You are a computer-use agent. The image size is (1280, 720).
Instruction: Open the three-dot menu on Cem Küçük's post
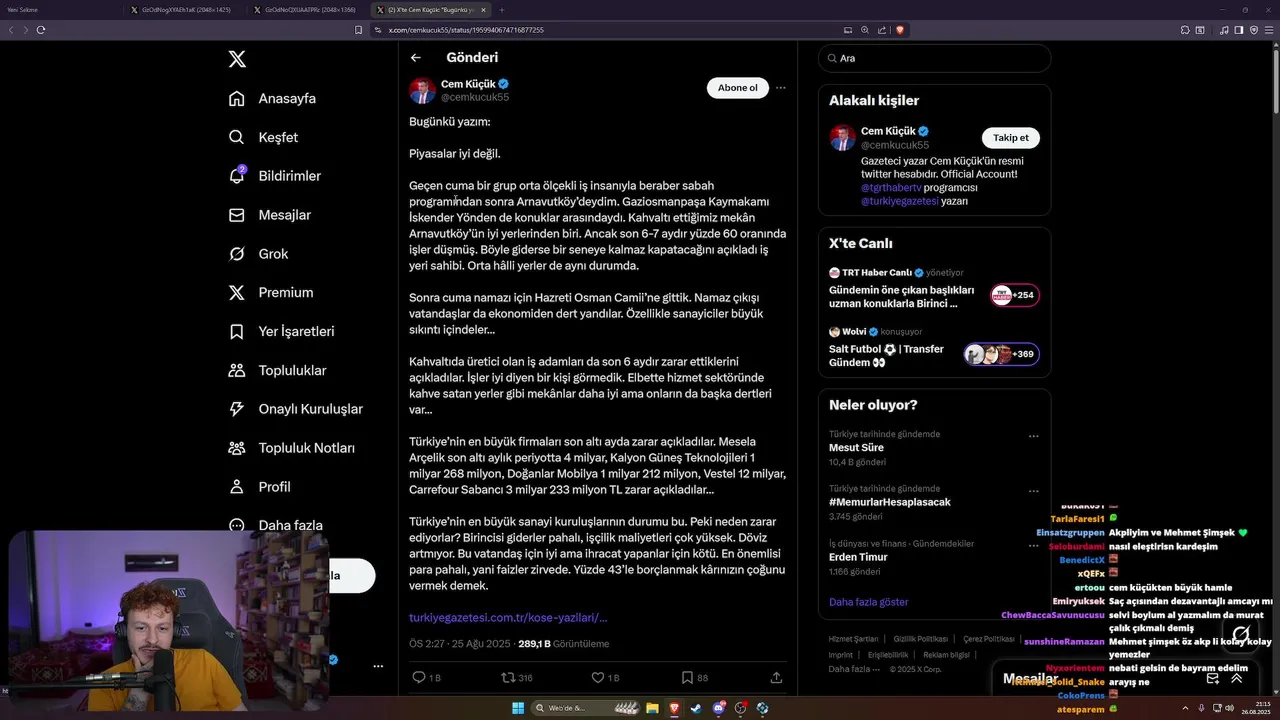tap(781, 88)
